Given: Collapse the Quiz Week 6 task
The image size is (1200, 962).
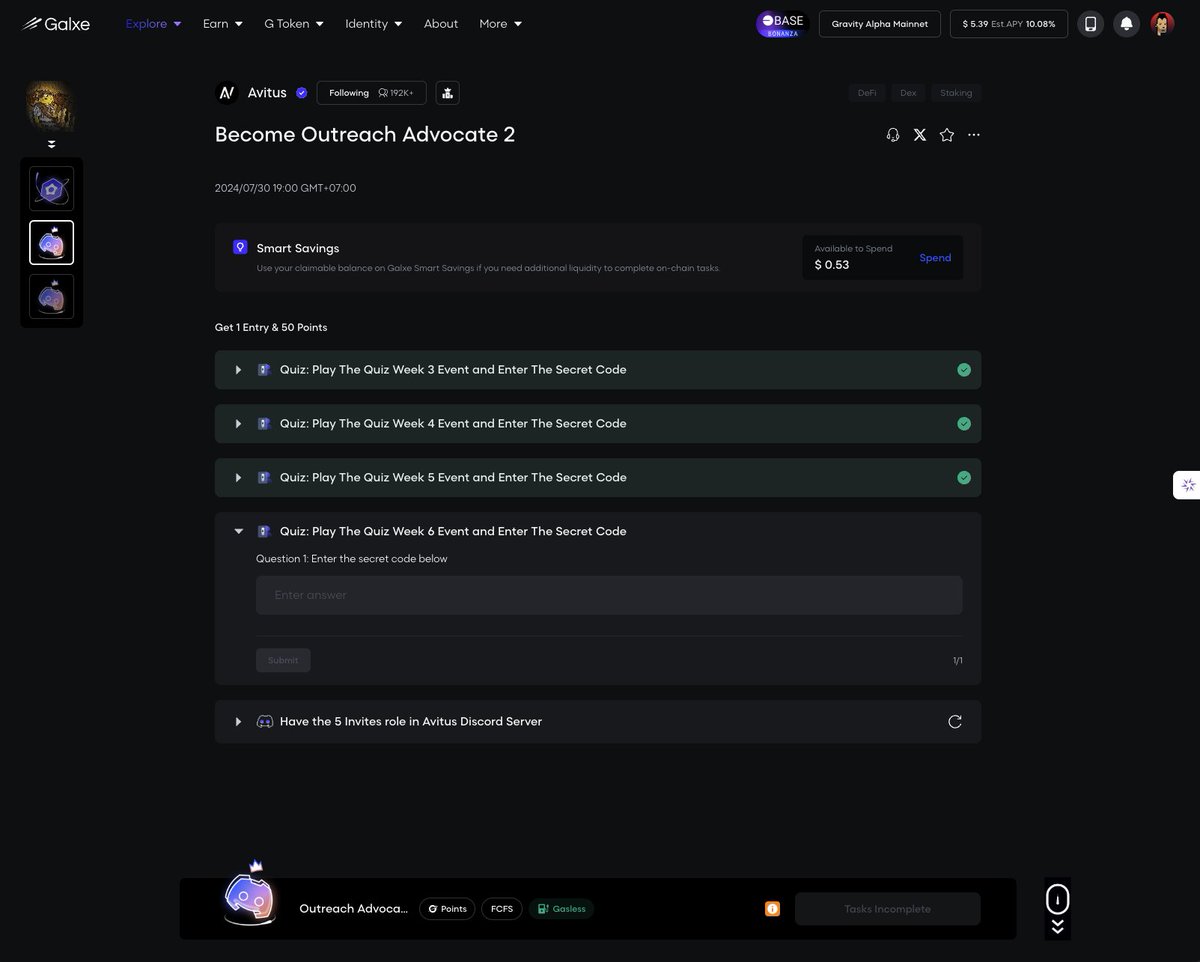Looking at the screenshot, I should (238, 532).
